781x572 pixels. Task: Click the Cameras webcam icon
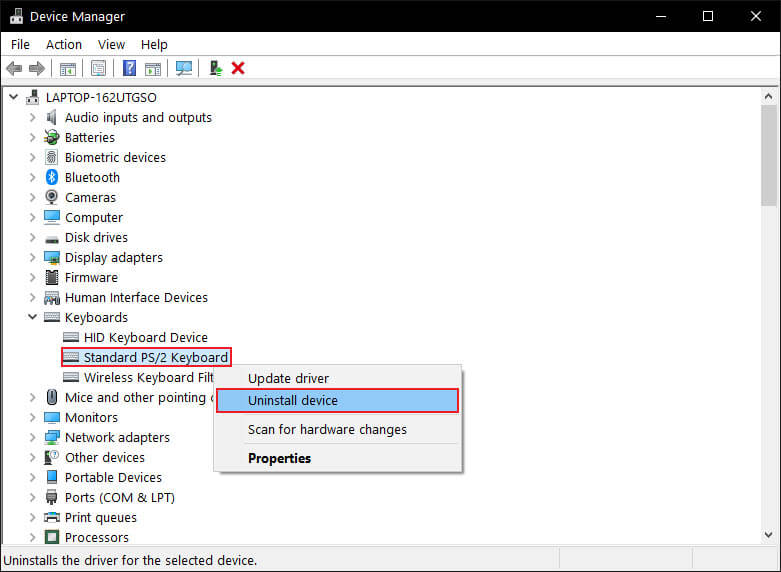52,197
